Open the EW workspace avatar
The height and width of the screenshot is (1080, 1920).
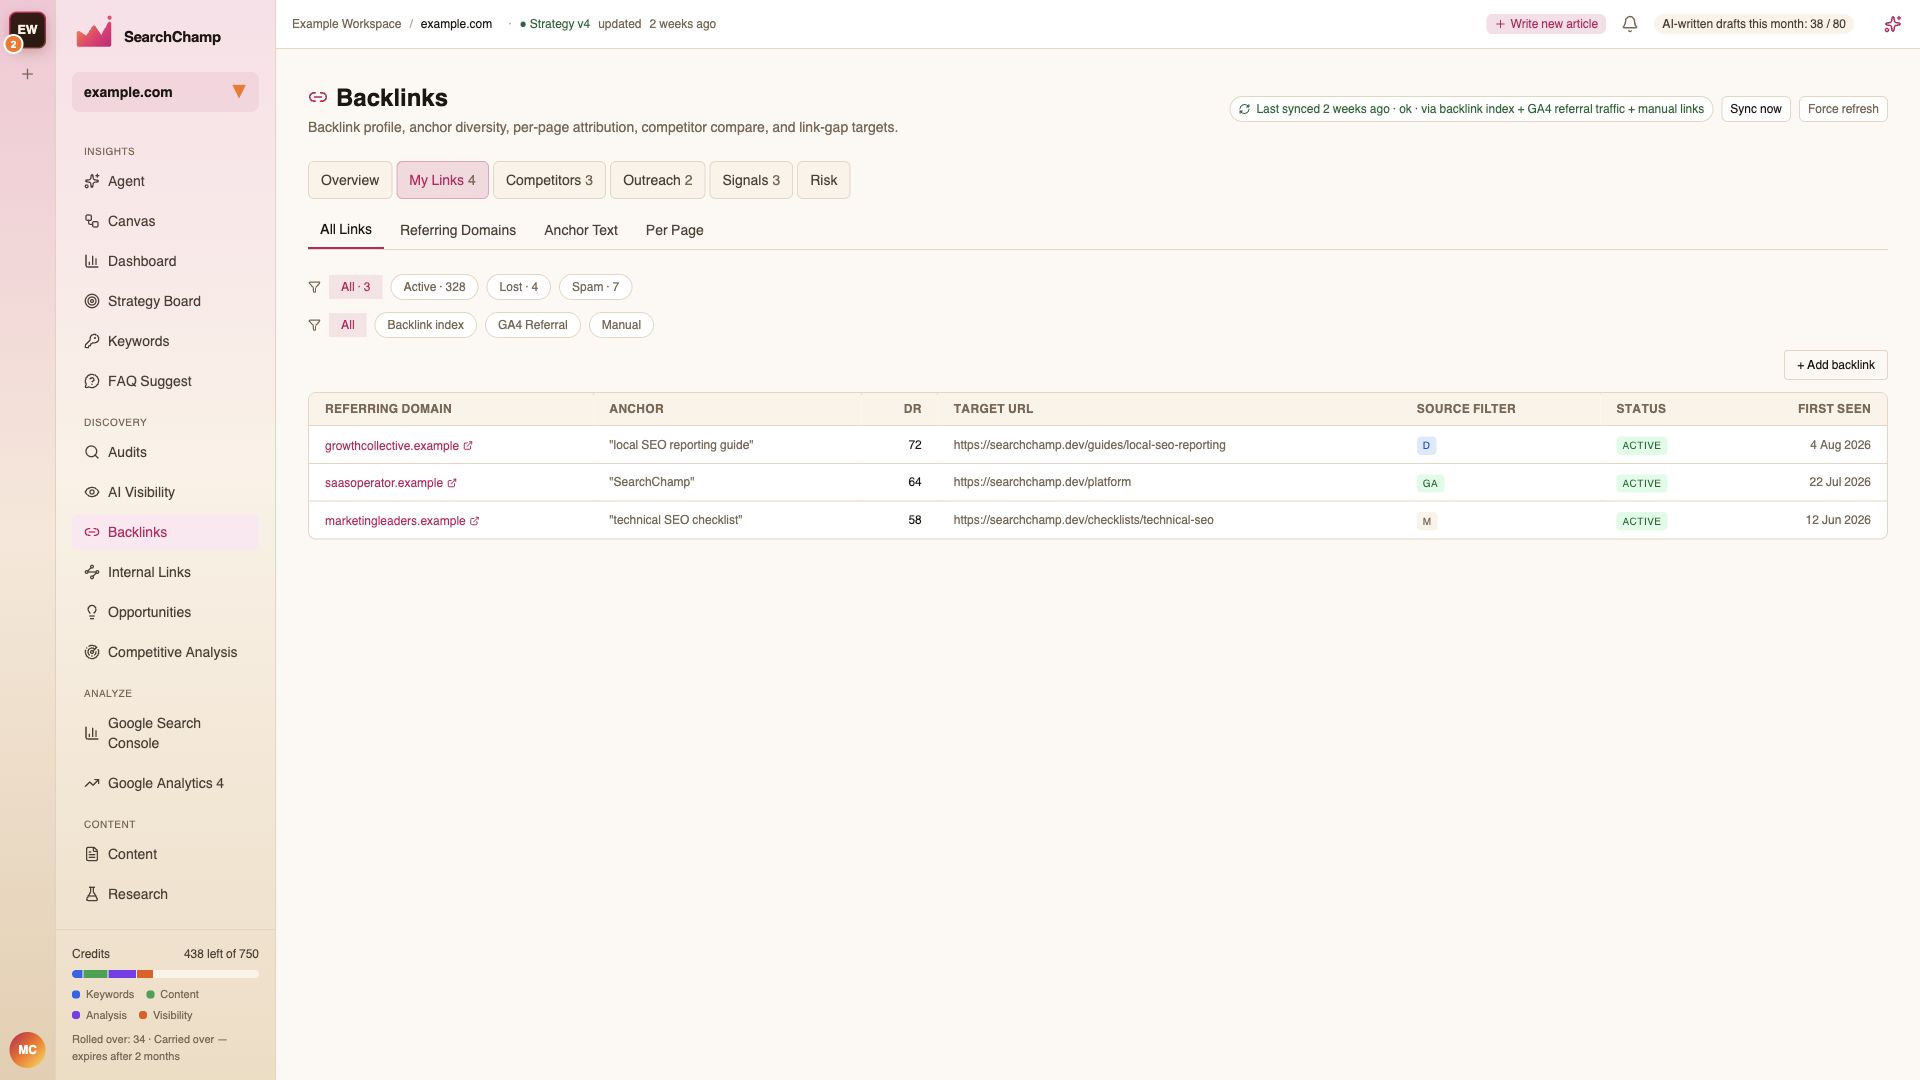tap(27, 30)
